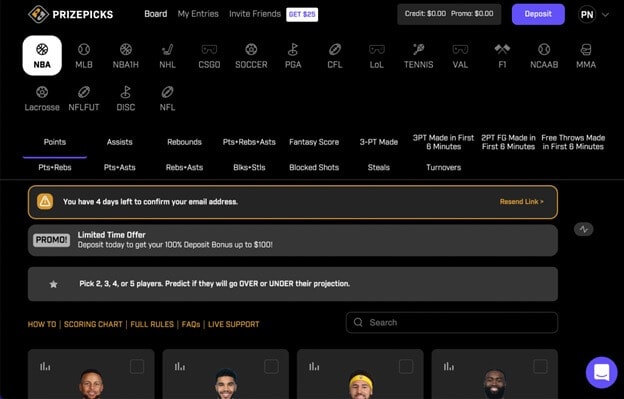
Task: Open the Board page
Action: pyautogui.click(x=156, y=14)
